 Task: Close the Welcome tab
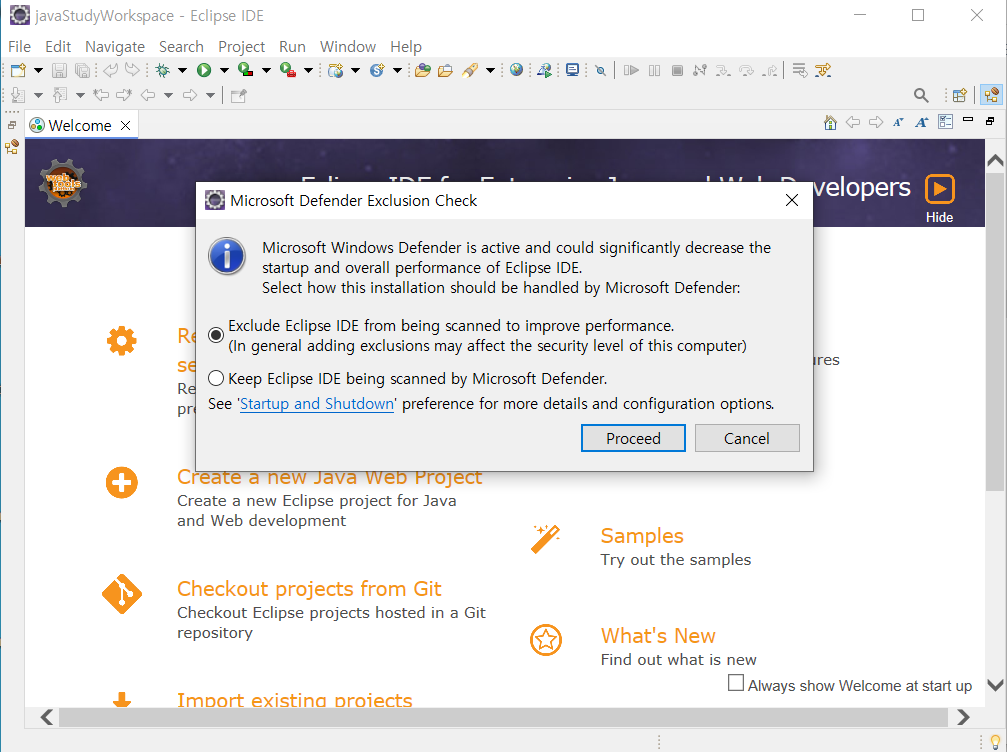pos(126,125)
